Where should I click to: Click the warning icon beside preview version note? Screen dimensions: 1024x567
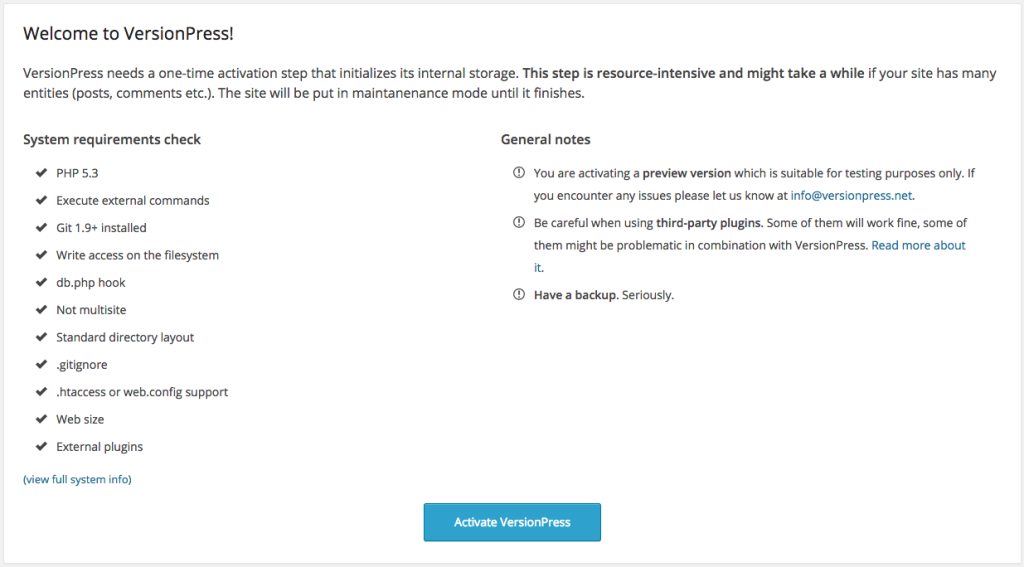pyautogui.click(x=518, y=173)
